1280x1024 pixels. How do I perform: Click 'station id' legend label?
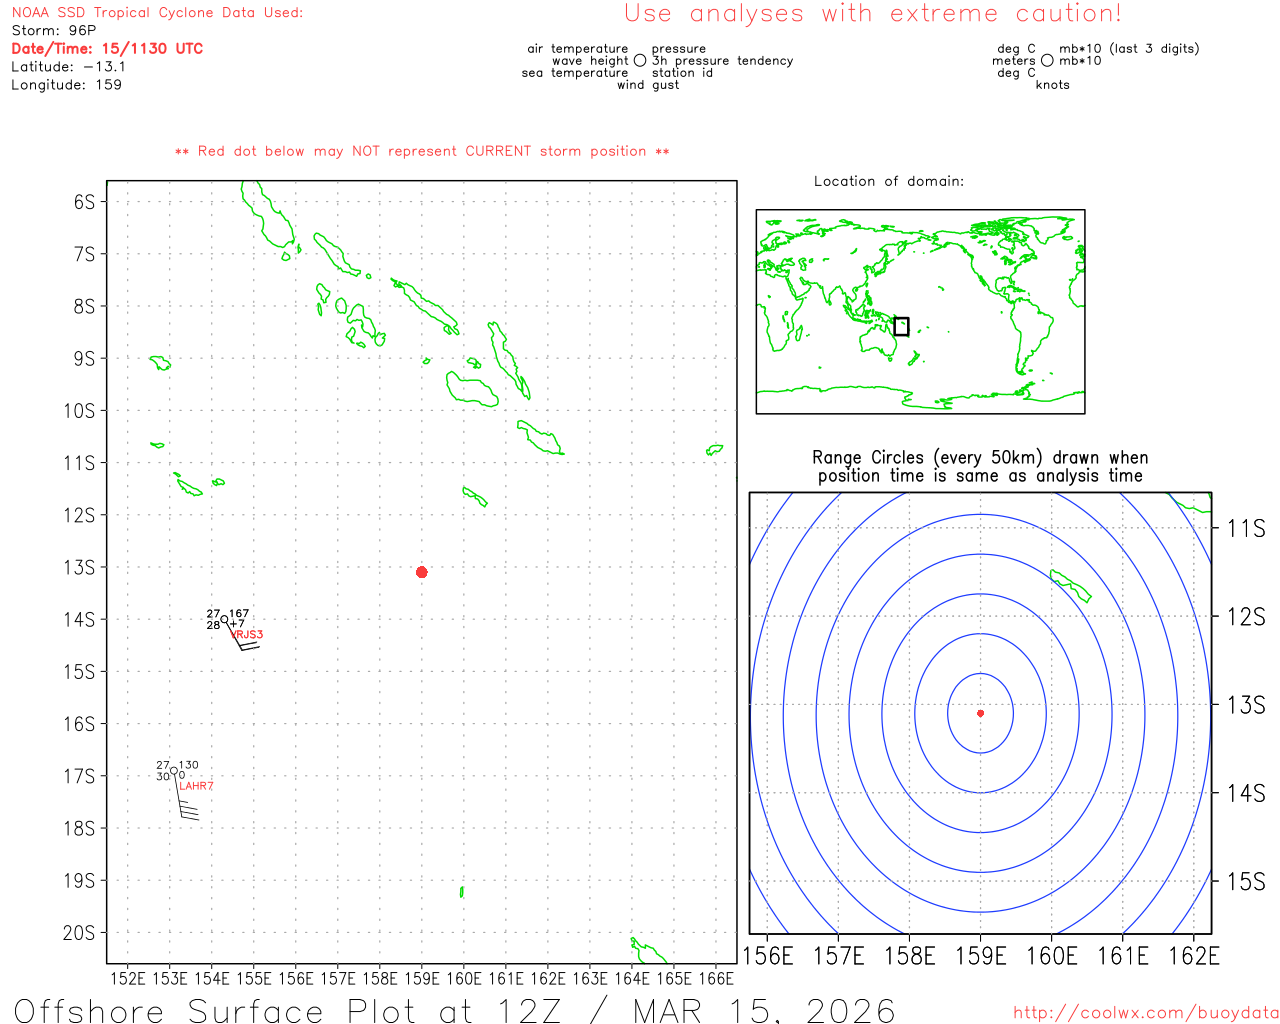pyautogui.click(x=682, y=72)
